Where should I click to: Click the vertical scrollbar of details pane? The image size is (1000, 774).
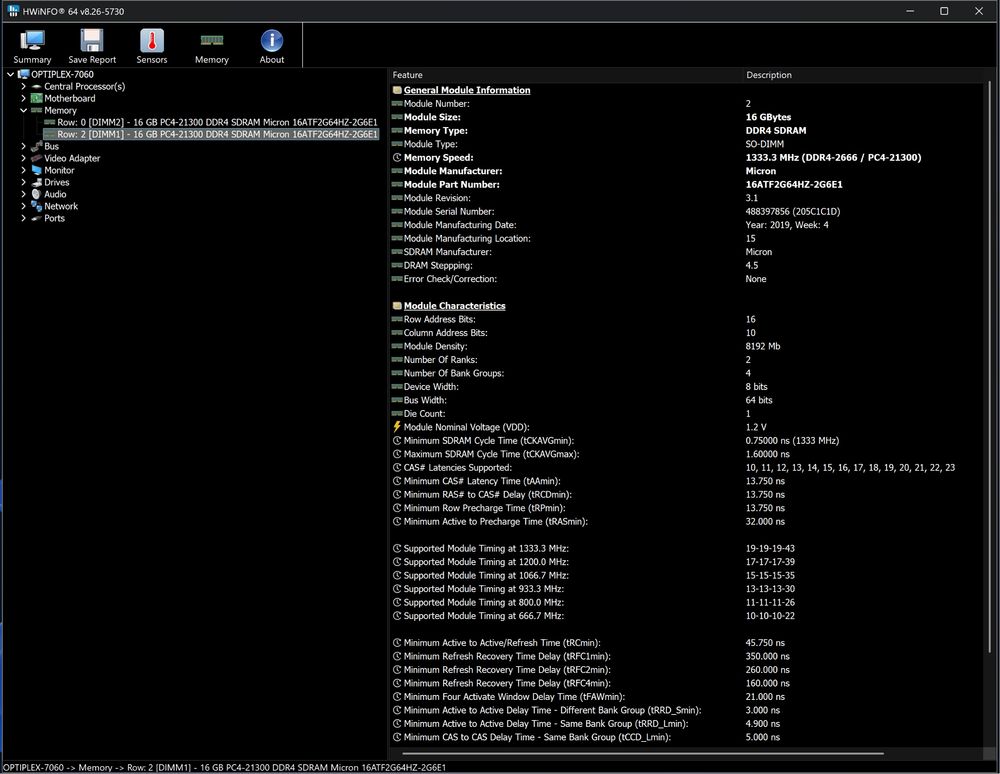(989, 367)
